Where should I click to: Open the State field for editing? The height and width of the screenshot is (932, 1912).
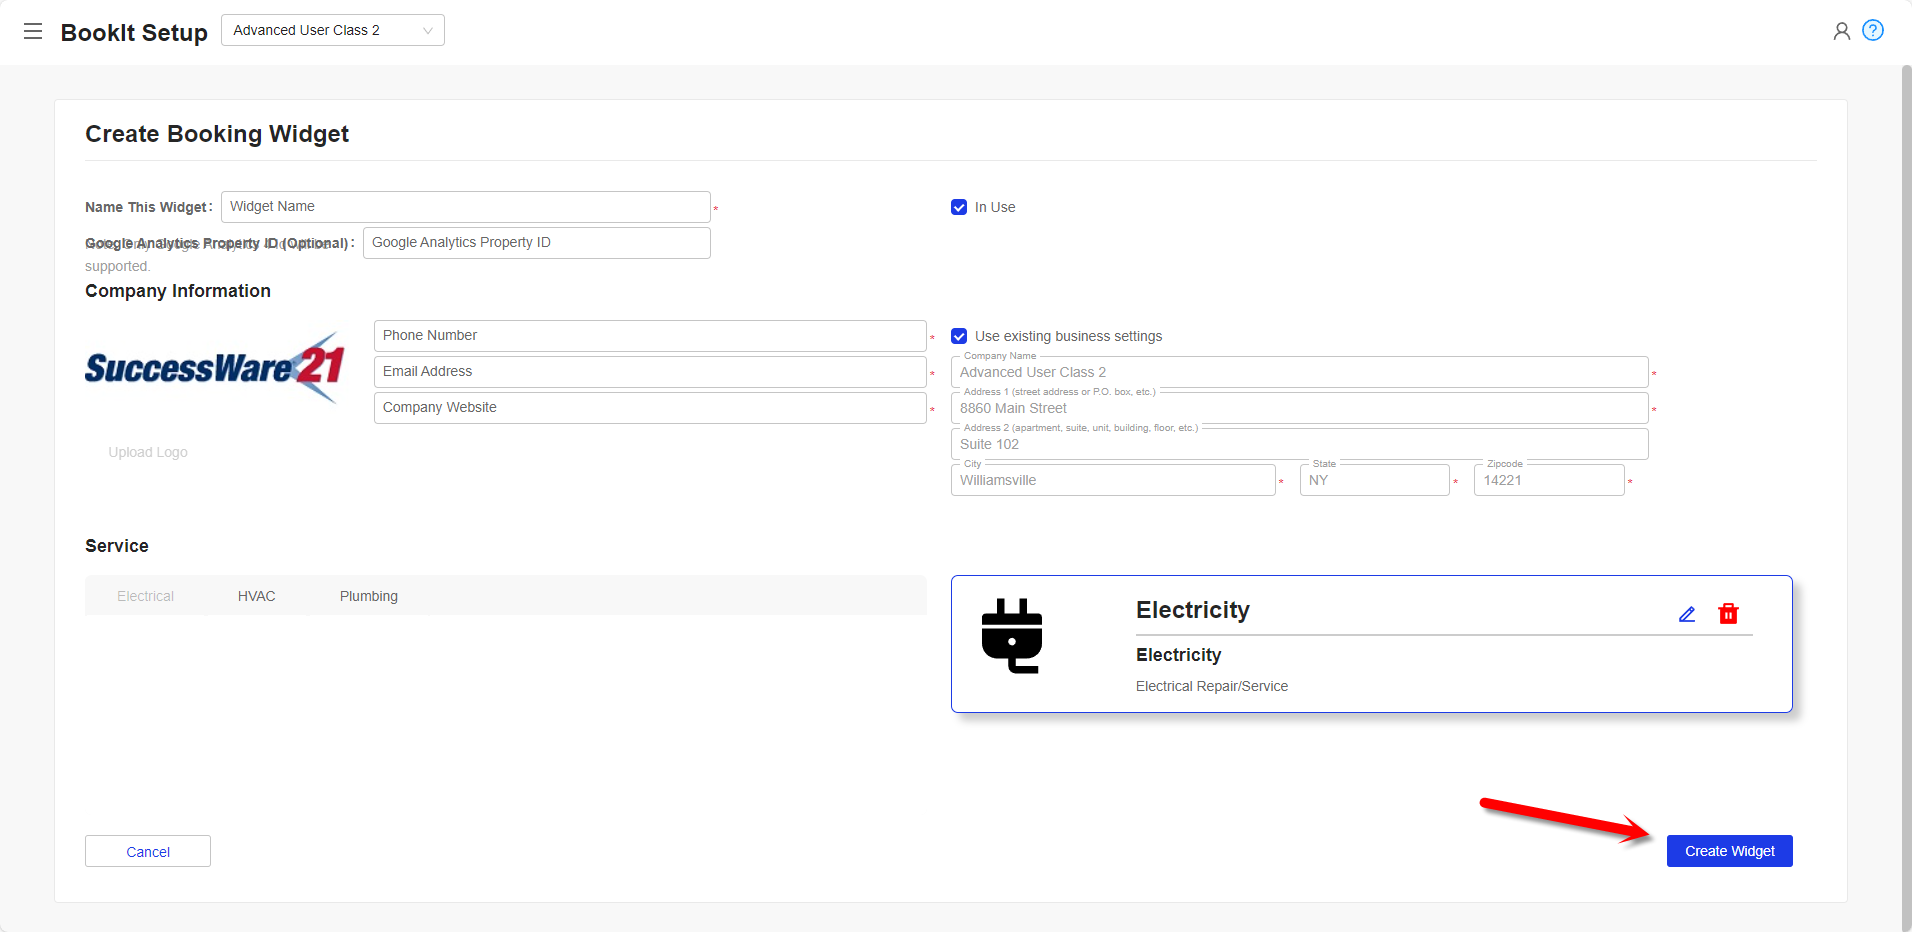click(x=1374, y=480)
